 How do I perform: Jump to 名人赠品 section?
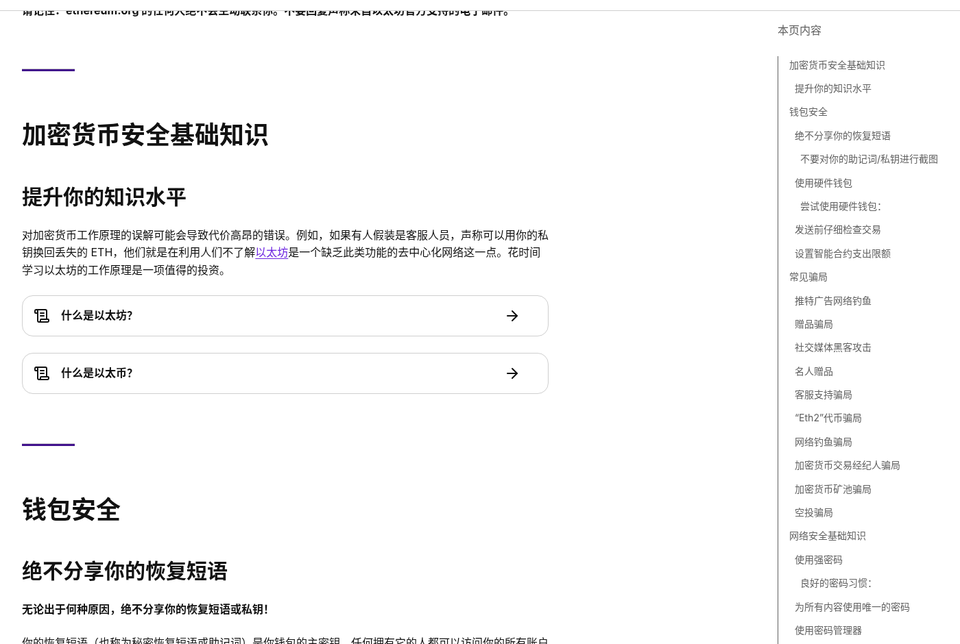pyautogui.click(x=813, y=371)
